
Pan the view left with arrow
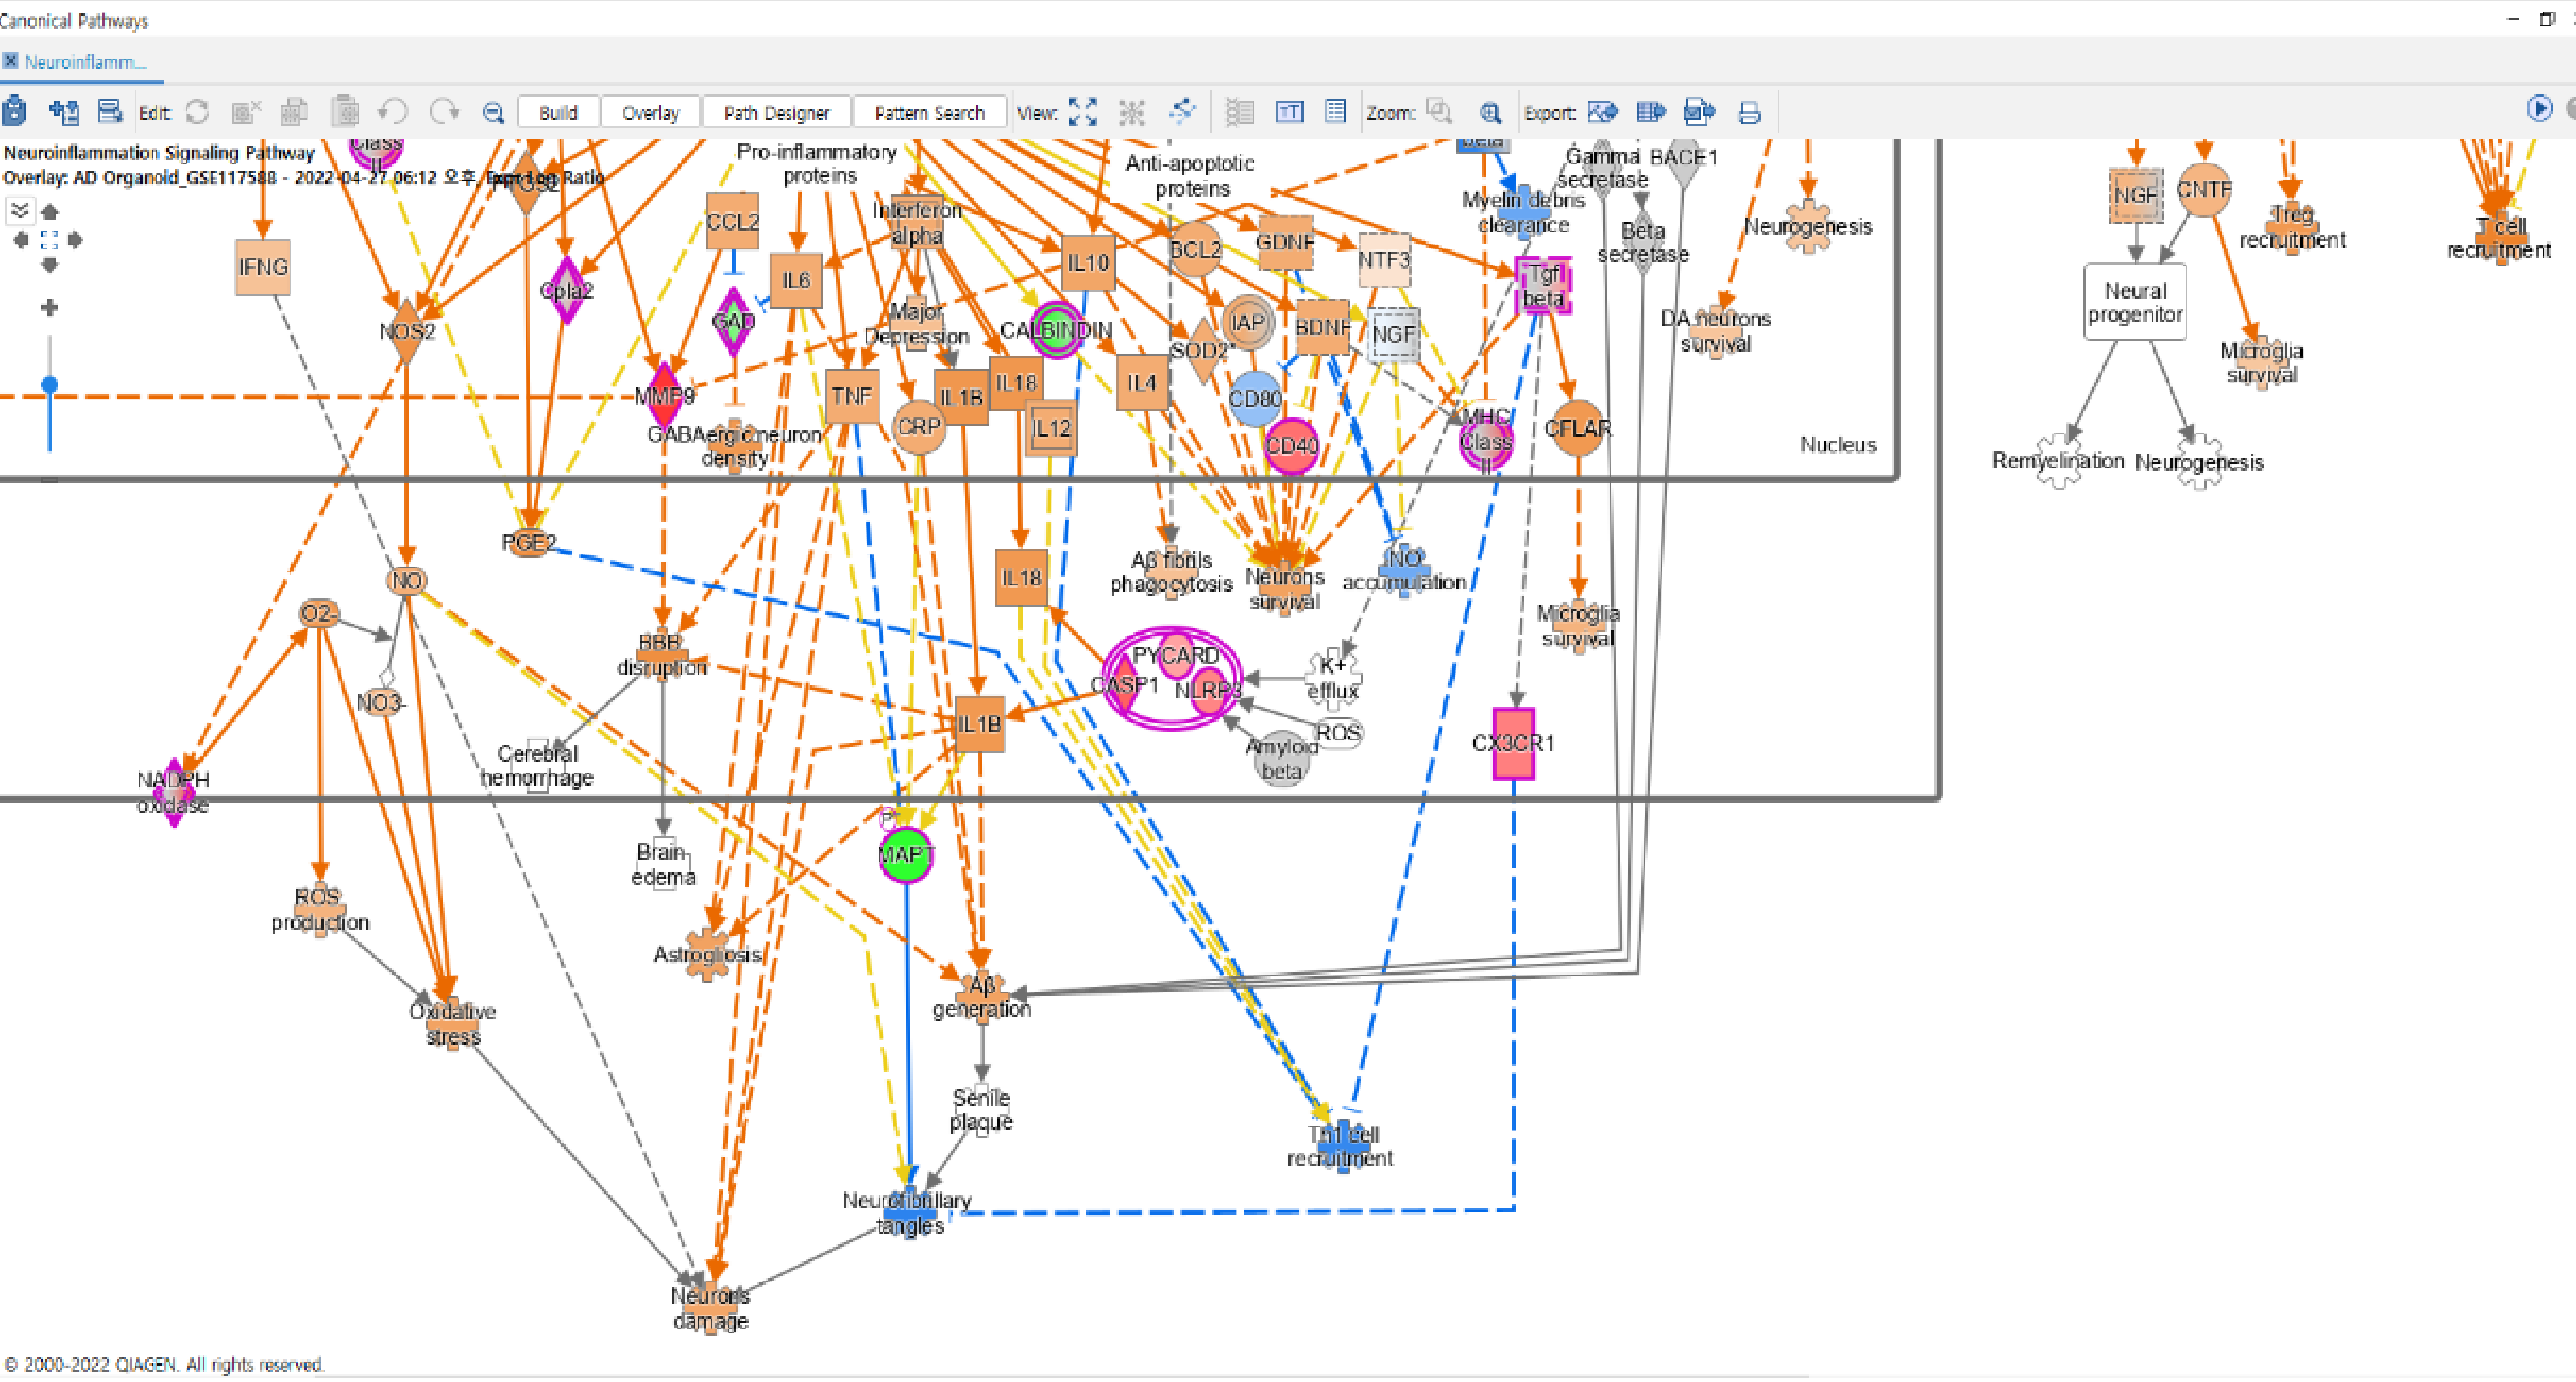21,240
